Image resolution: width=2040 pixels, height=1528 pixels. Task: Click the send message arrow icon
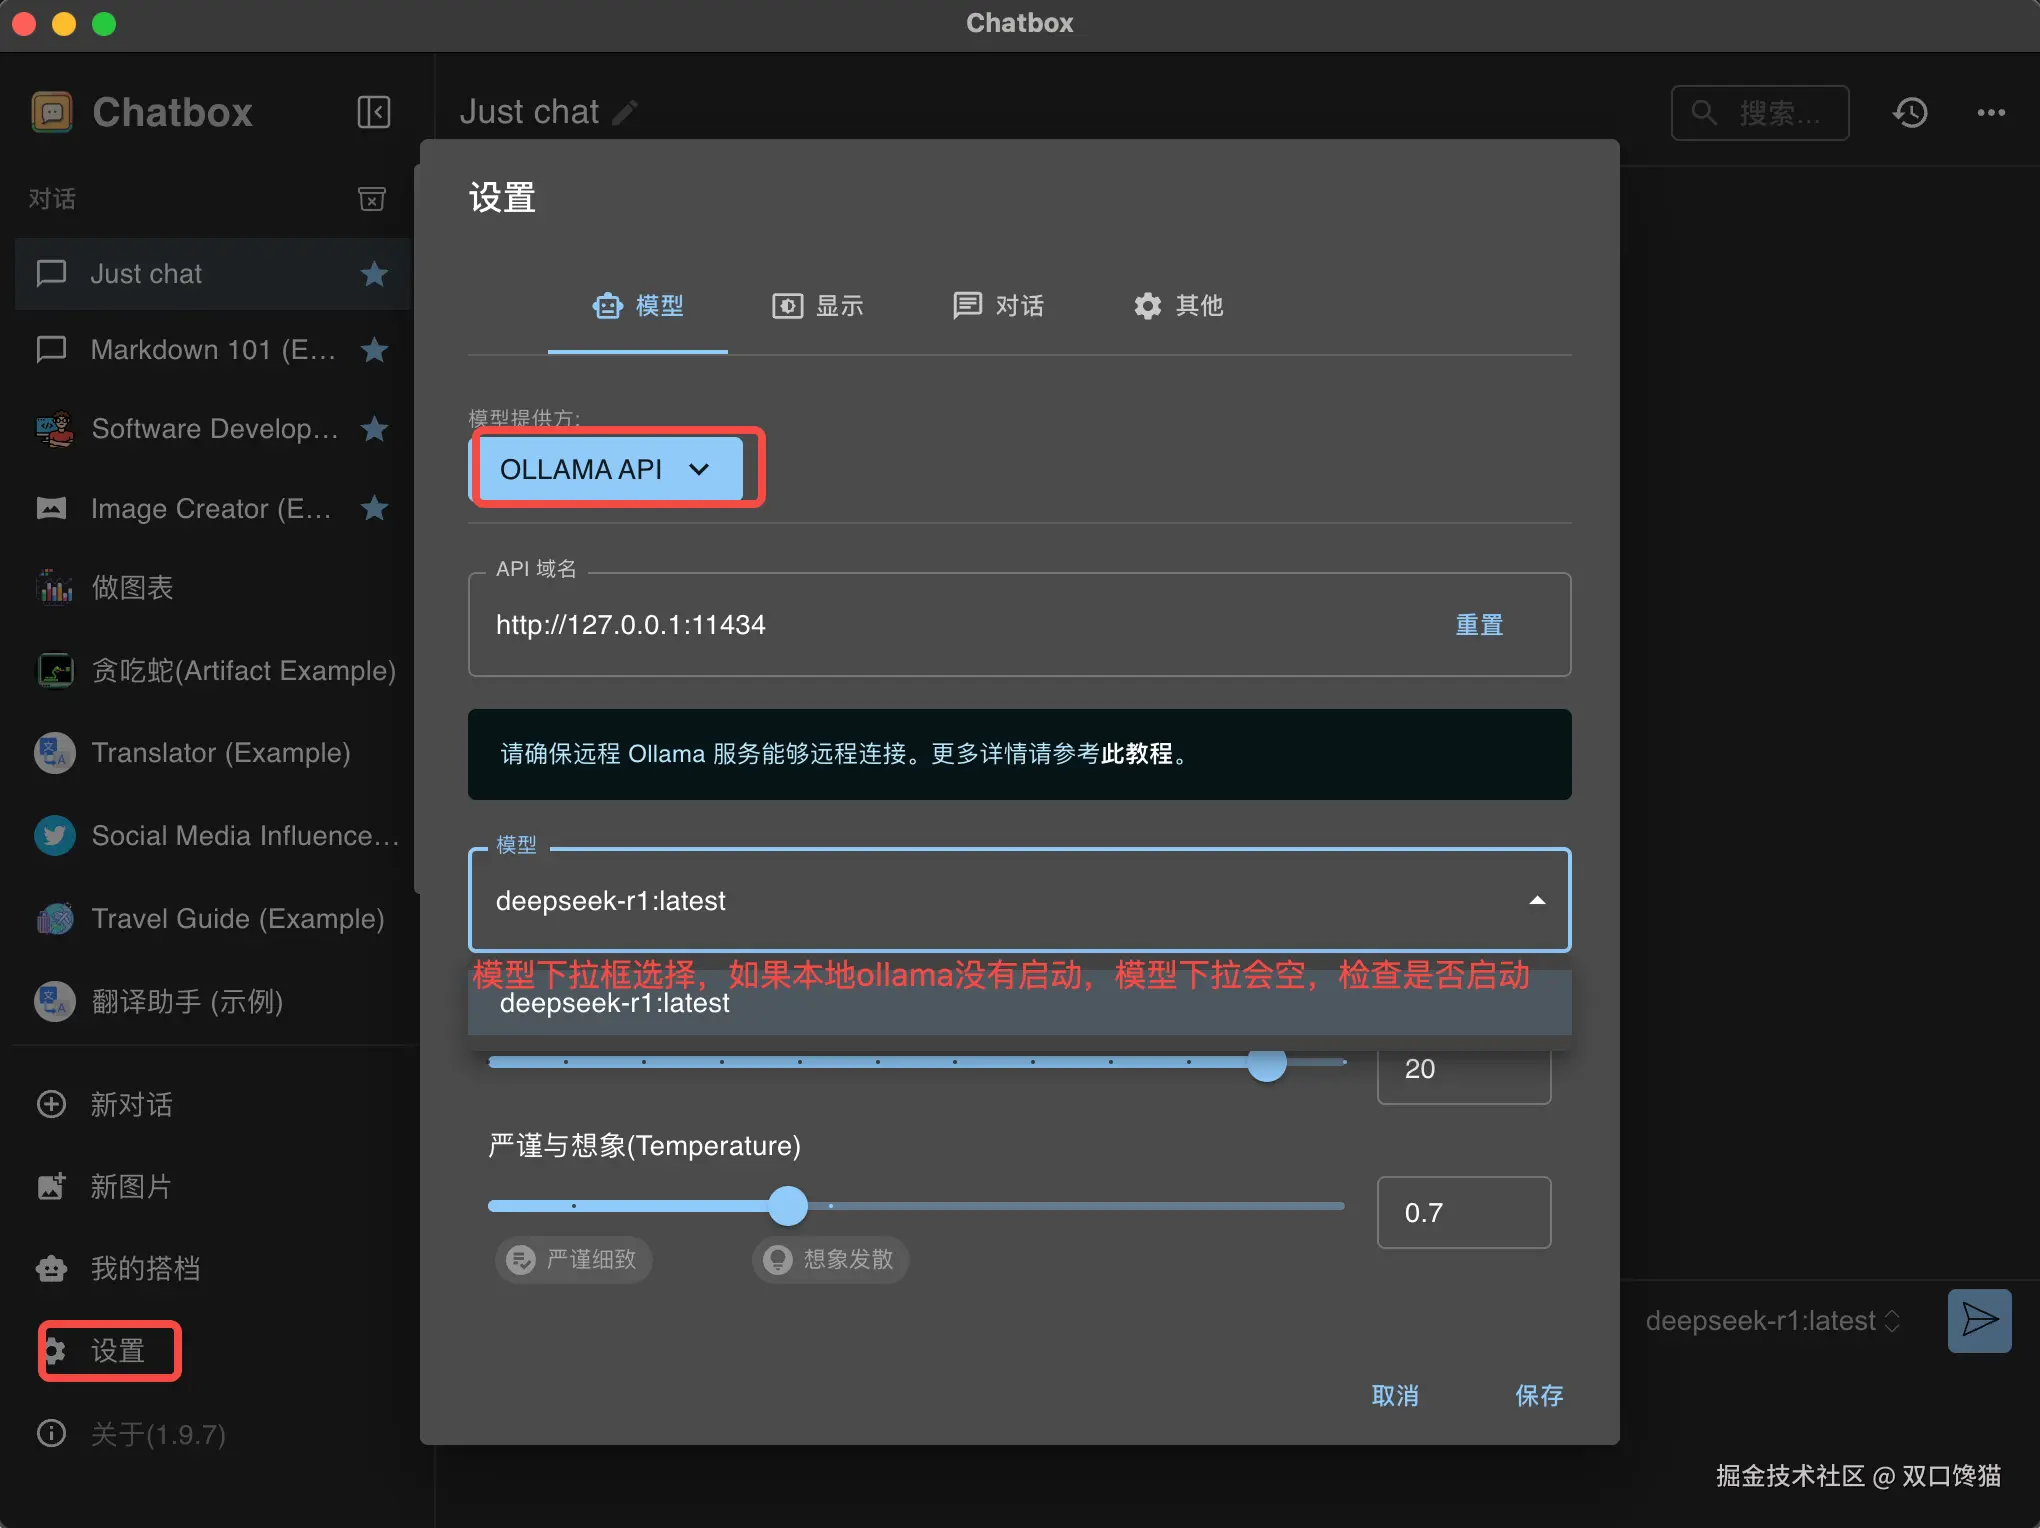coord(1978,1320)
